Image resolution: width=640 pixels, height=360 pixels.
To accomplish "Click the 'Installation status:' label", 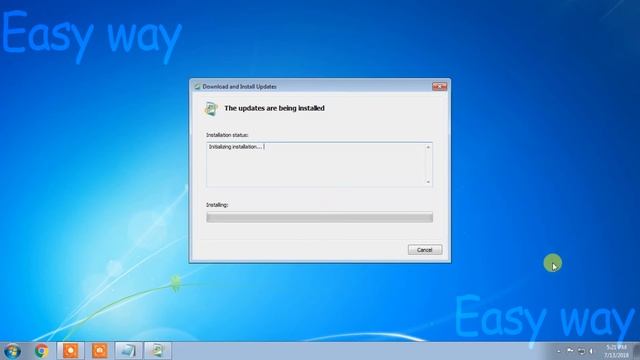I will pyautogui.click(x=227, y=135).
